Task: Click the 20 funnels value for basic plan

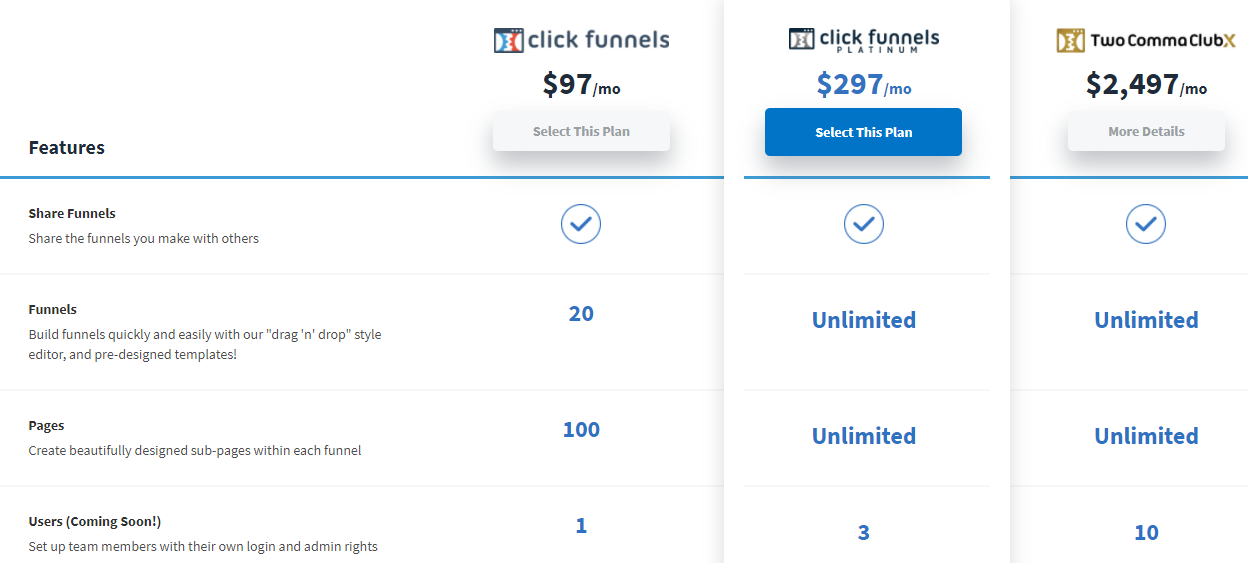Action: click(581, 314)
